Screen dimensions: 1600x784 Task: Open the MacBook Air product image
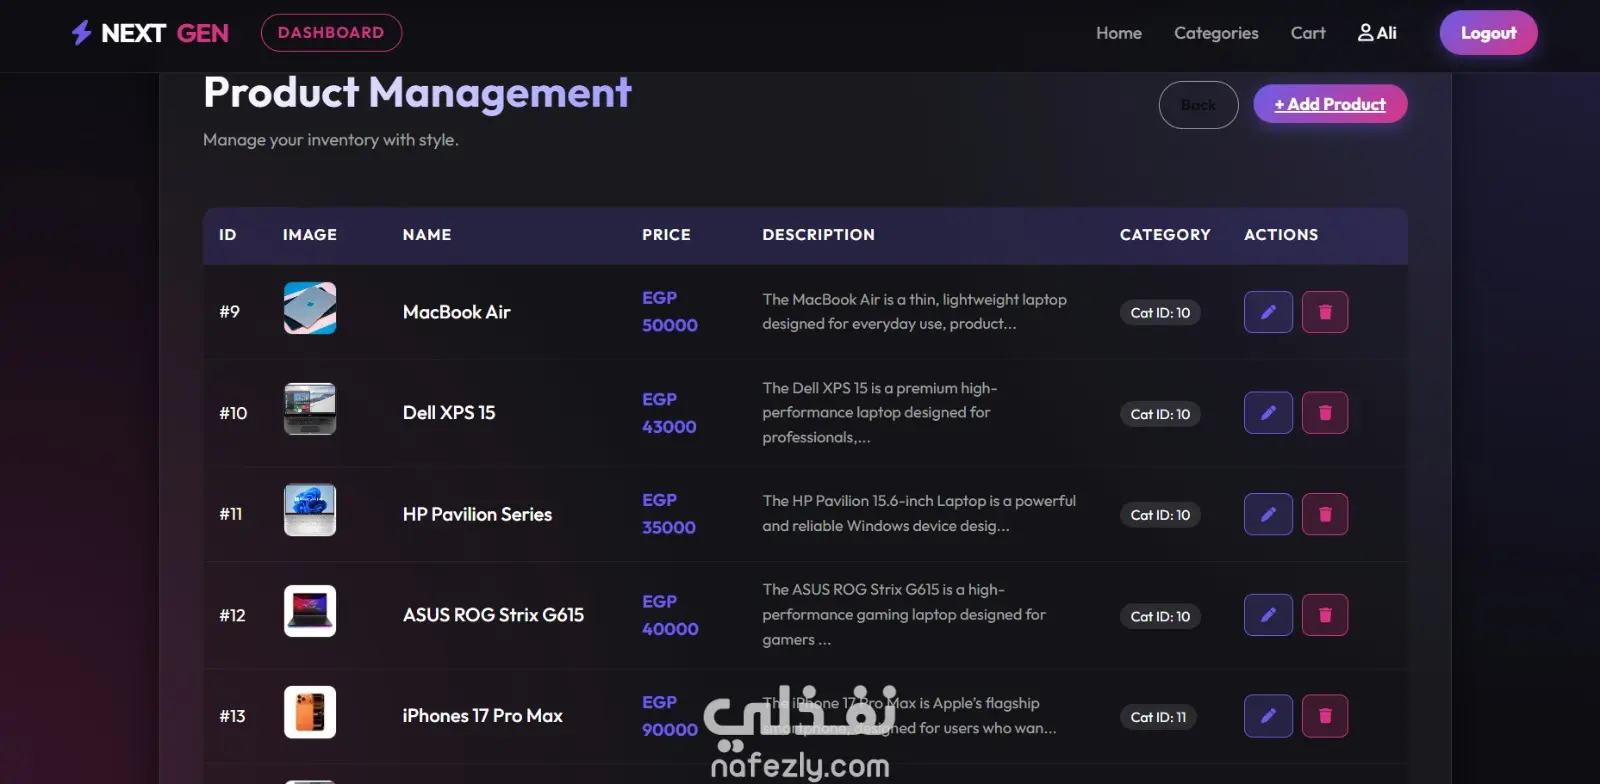(x=310, y=308)
